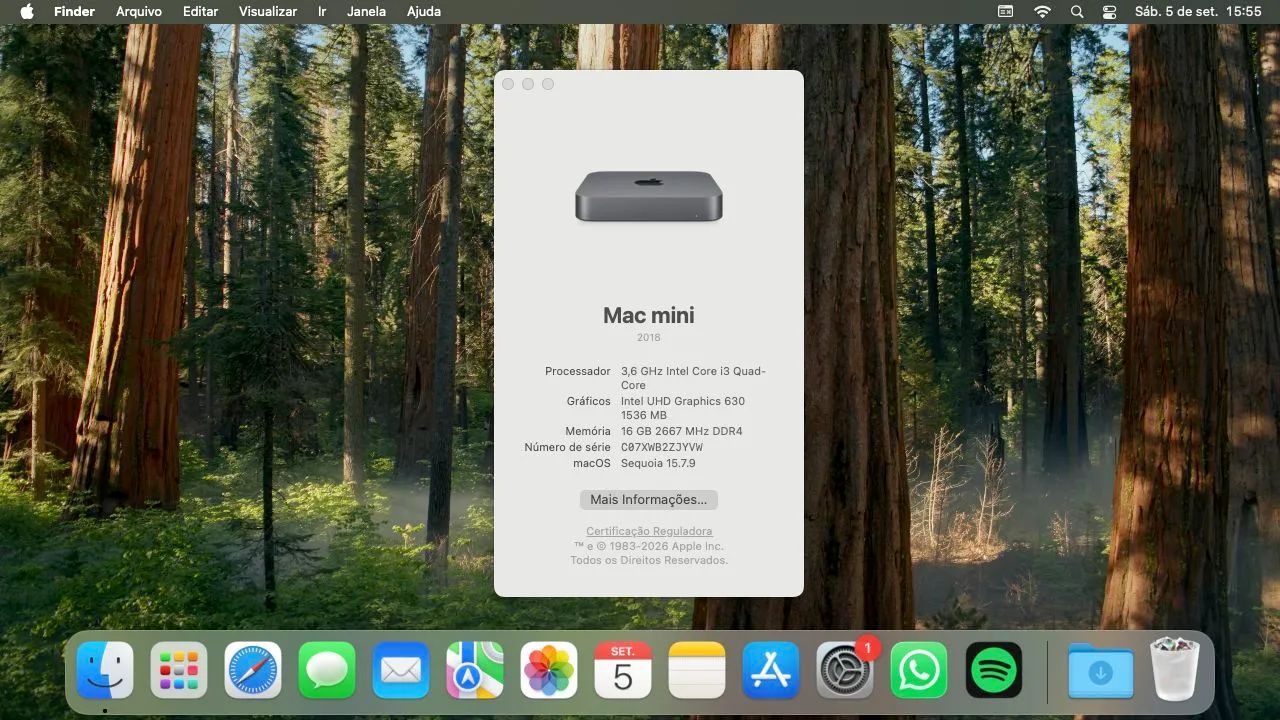Screen dimensions: 1280x720
Task: Click the Mac mini title text
Action: pos(649,315)
